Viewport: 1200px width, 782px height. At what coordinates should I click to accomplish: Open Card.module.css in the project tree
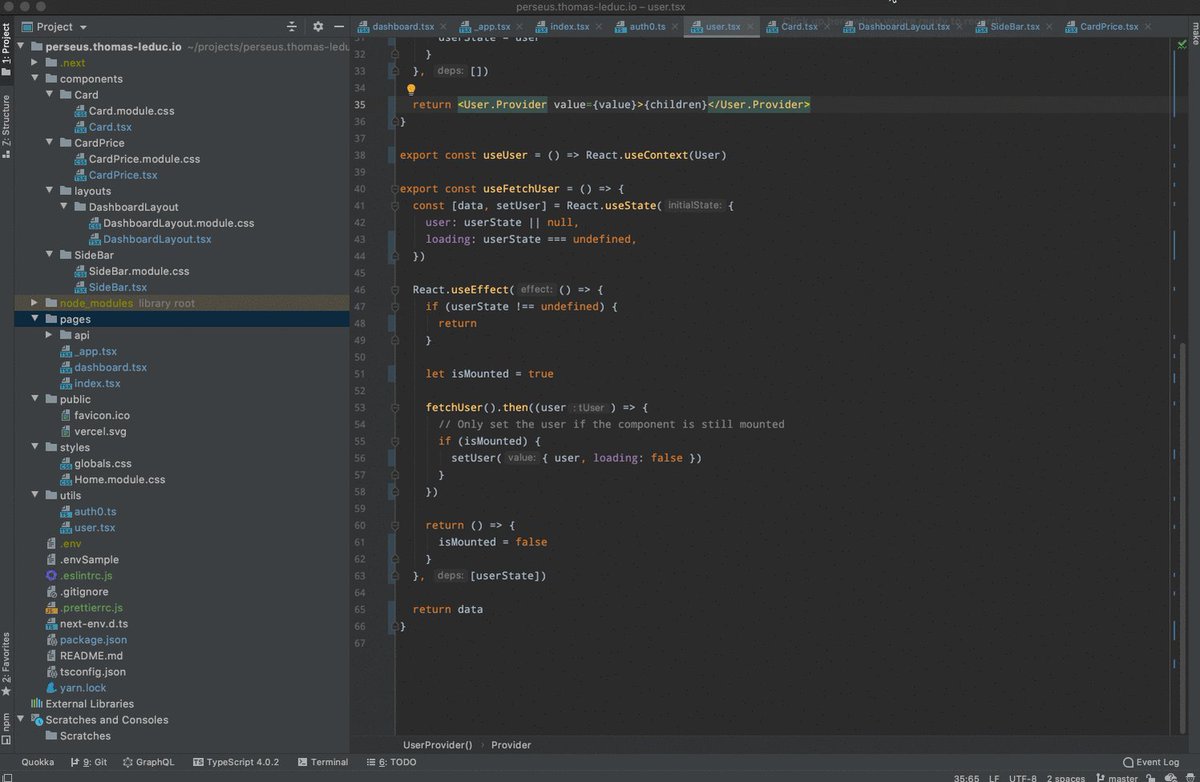click(x=124, y=111)
